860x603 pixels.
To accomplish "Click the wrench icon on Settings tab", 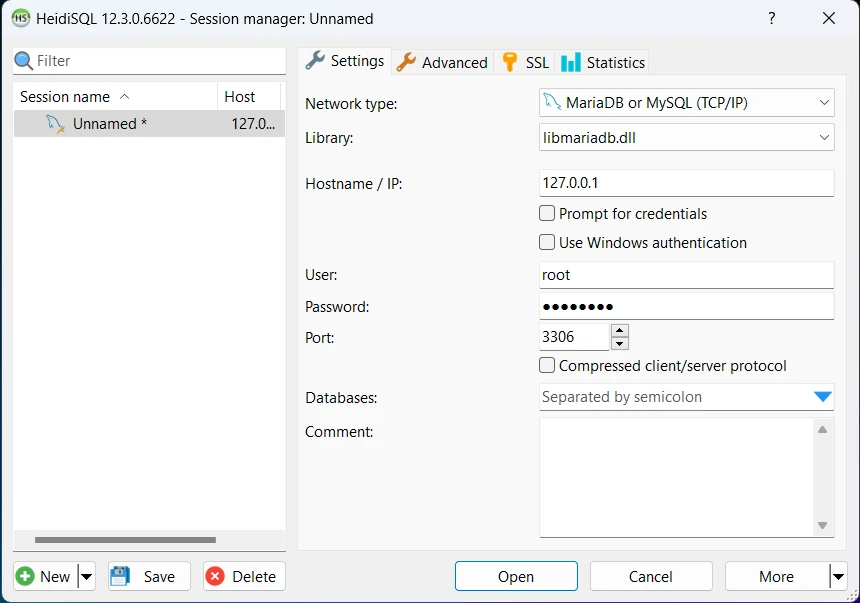I will [x=315, y=60].
